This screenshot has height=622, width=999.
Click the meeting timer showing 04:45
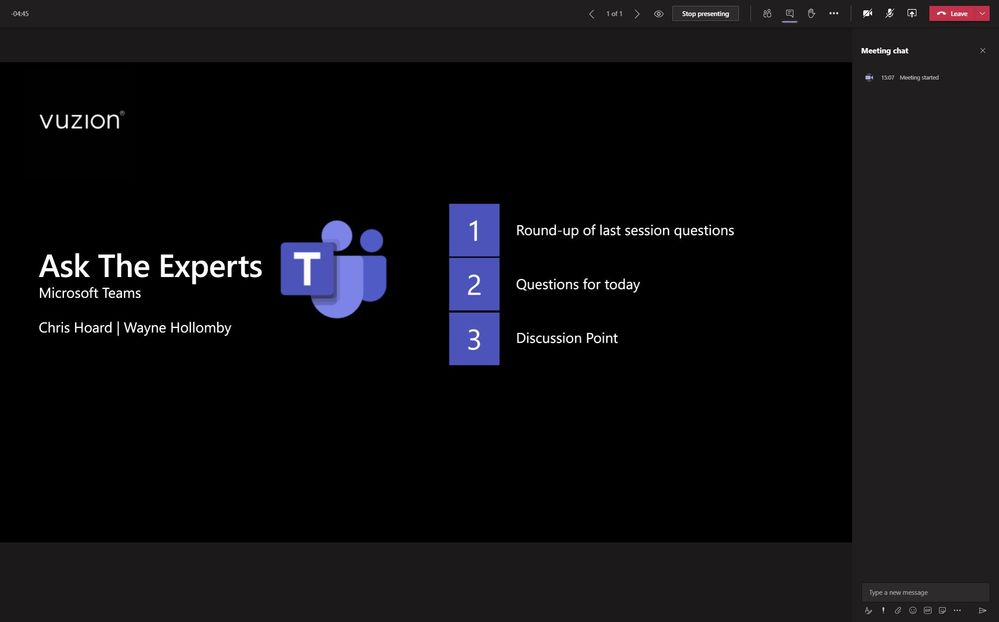(x=20, y=13)
